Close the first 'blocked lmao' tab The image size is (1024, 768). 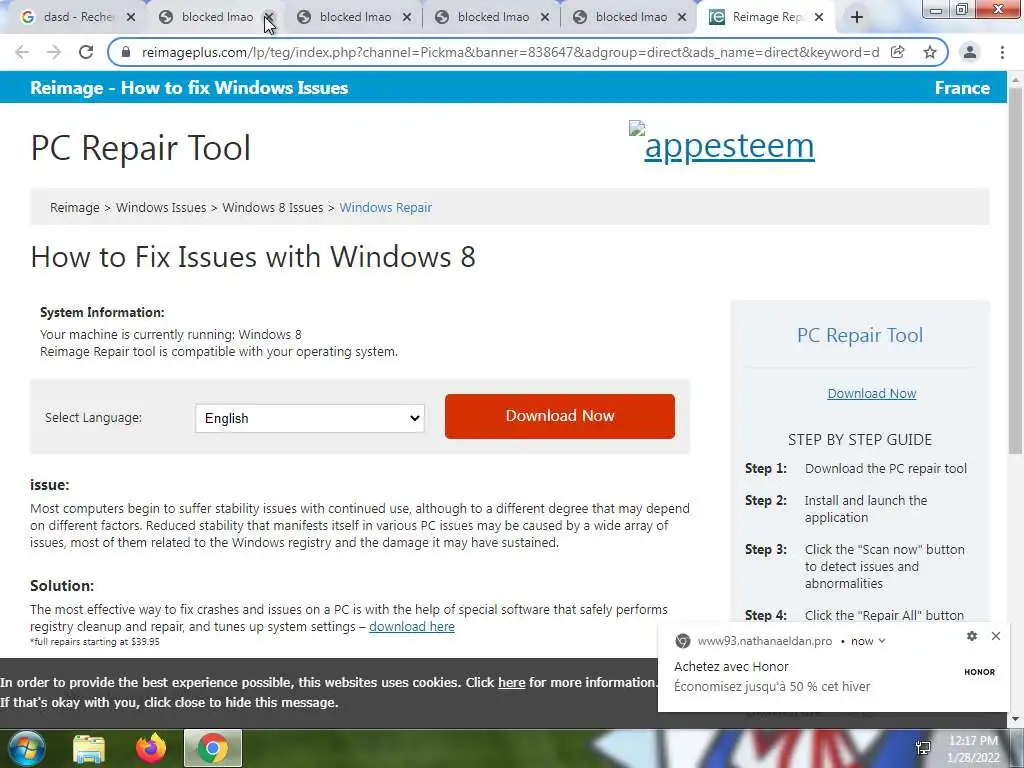(x=268, y=17)
